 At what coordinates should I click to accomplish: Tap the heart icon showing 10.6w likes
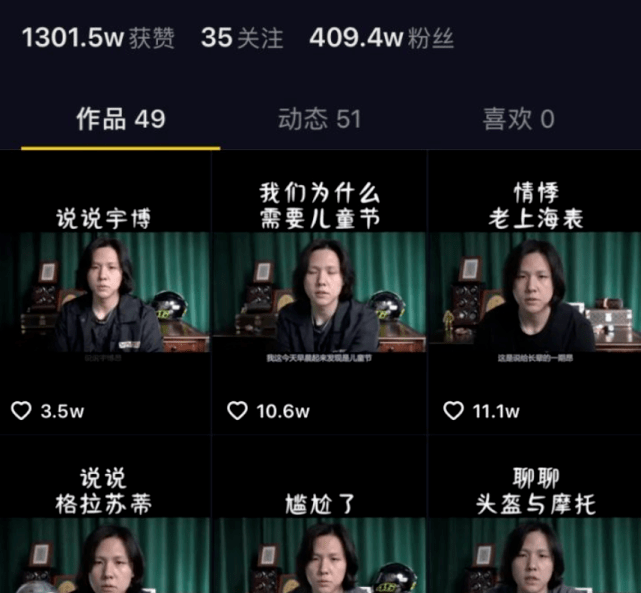pos(237,411)
